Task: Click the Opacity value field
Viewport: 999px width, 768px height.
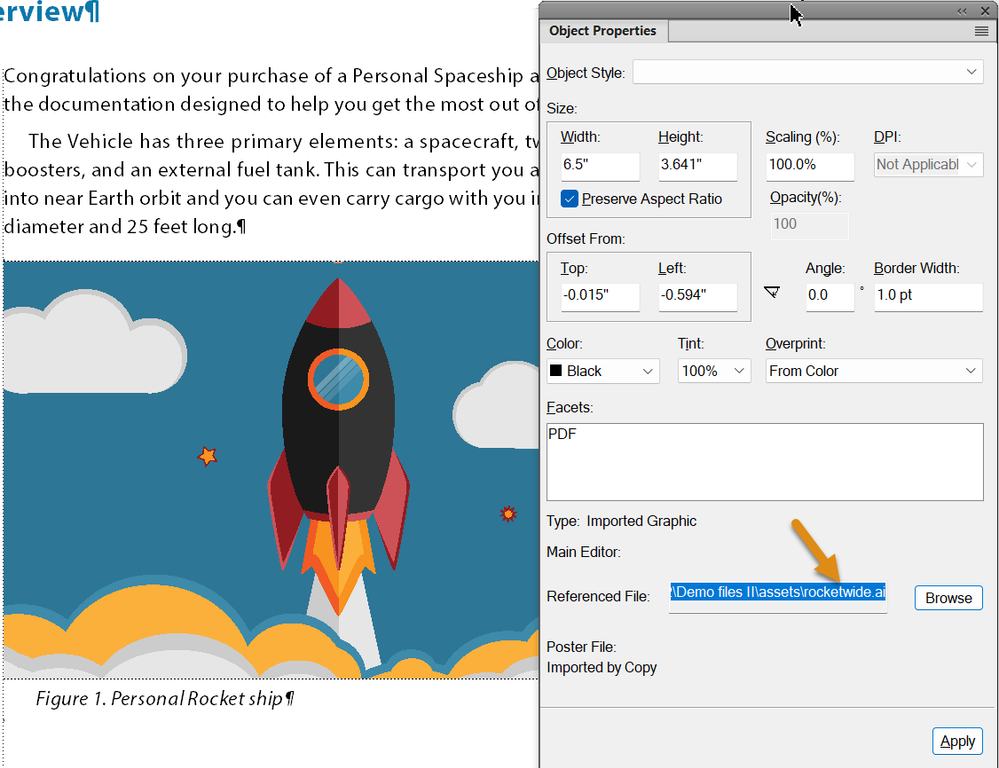Action: point(809,225)
